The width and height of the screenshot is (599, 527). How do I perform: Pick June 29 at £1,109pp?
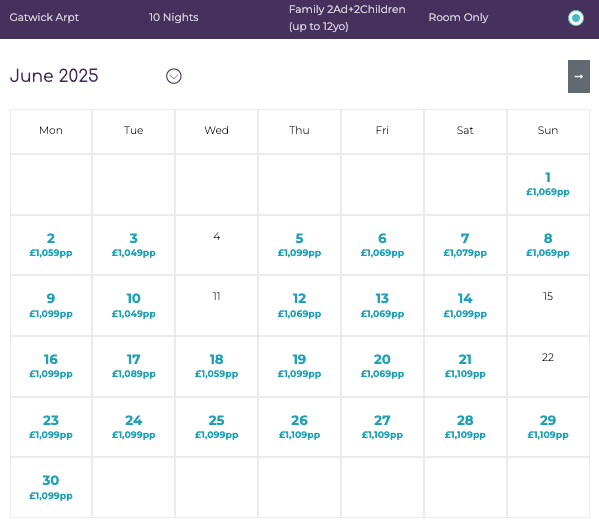[x=548, y=427]
